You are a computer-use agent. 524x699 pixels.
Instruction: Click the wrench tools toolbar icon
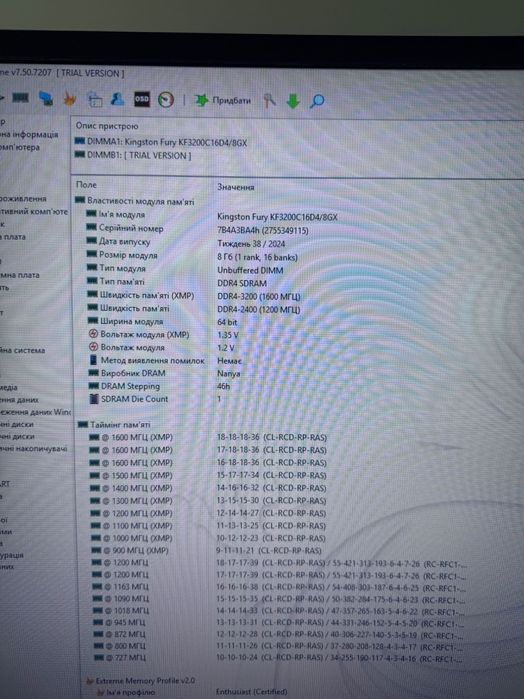click(x=269, y=101)
